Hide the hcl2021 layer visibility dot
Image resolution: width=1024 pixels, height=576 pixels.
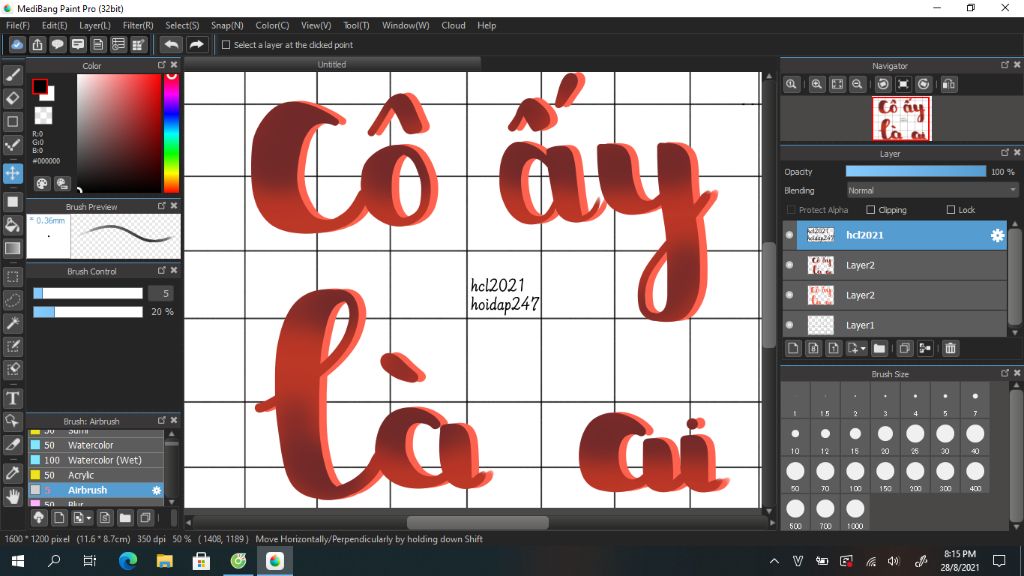click(790, 235)
